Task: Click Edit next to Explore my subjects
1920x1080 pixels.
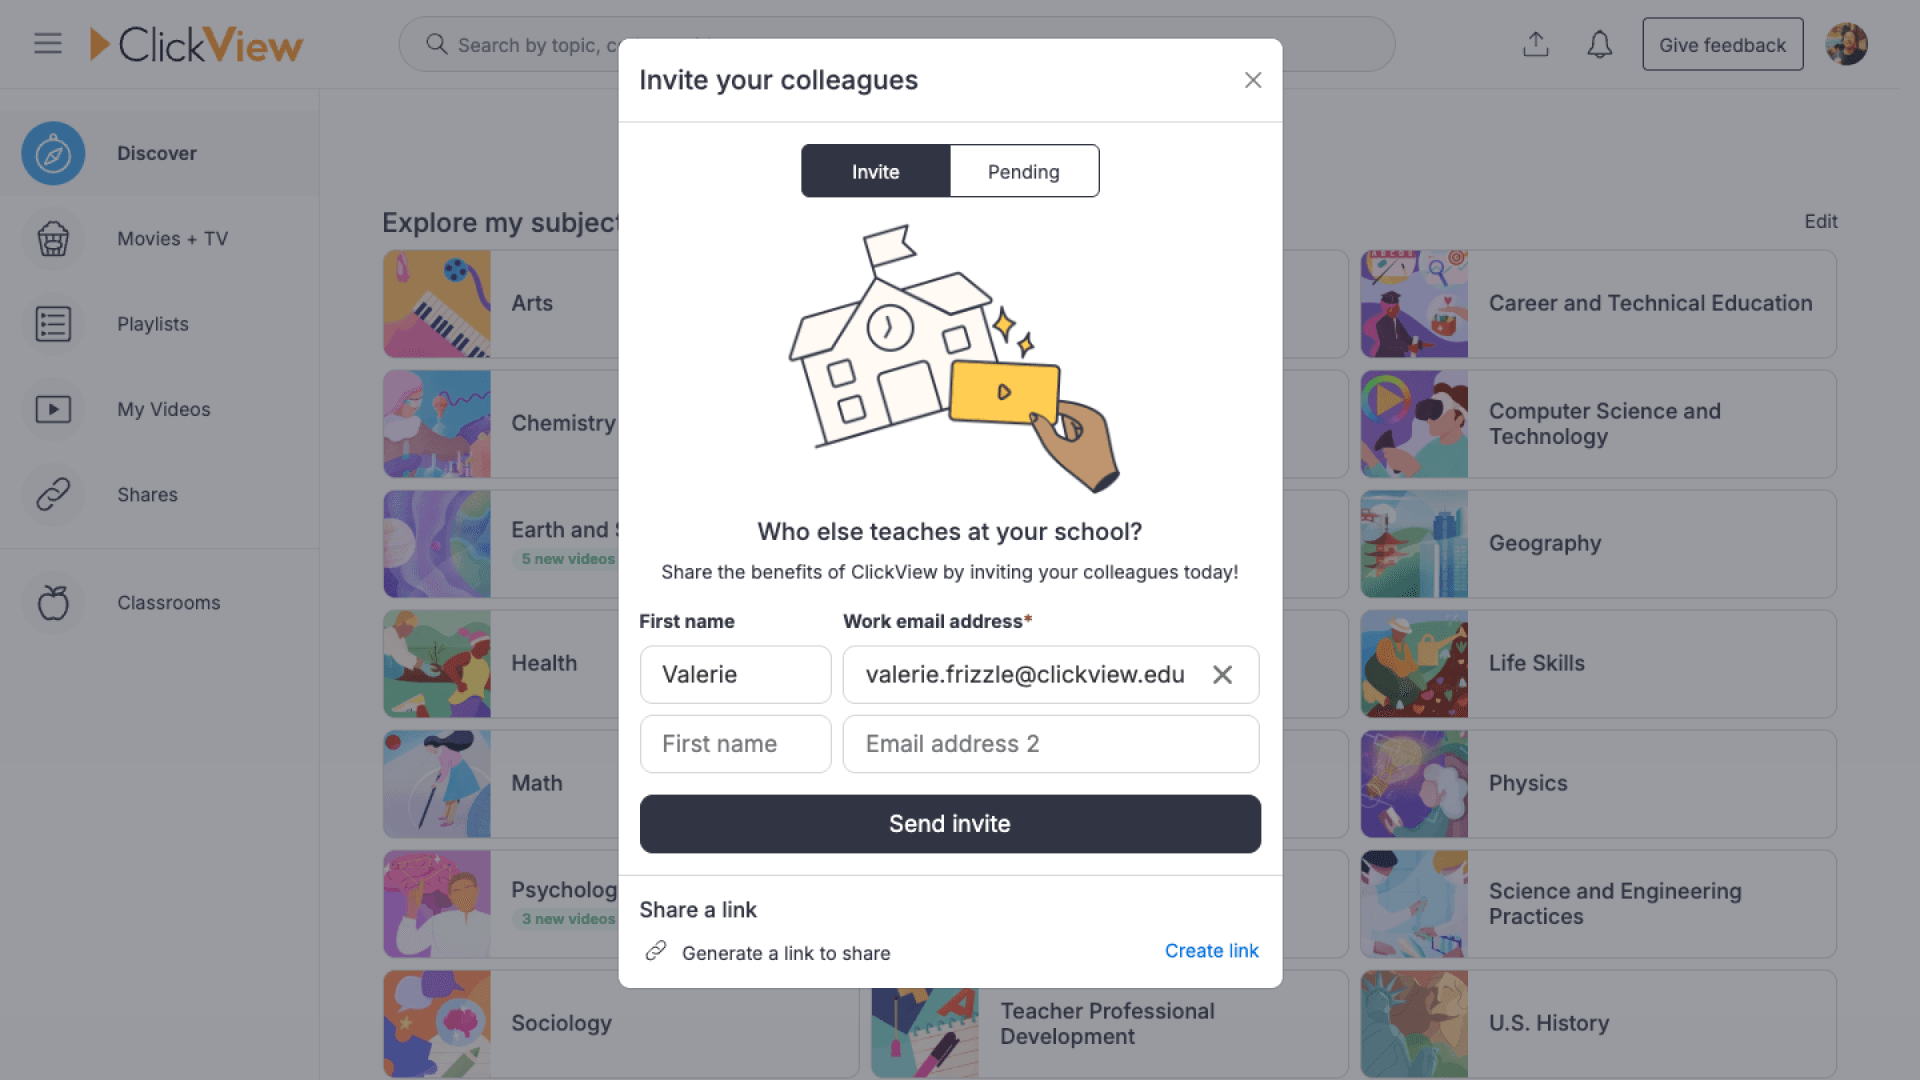Action: pyautogui.click(x=1820, y=222)
